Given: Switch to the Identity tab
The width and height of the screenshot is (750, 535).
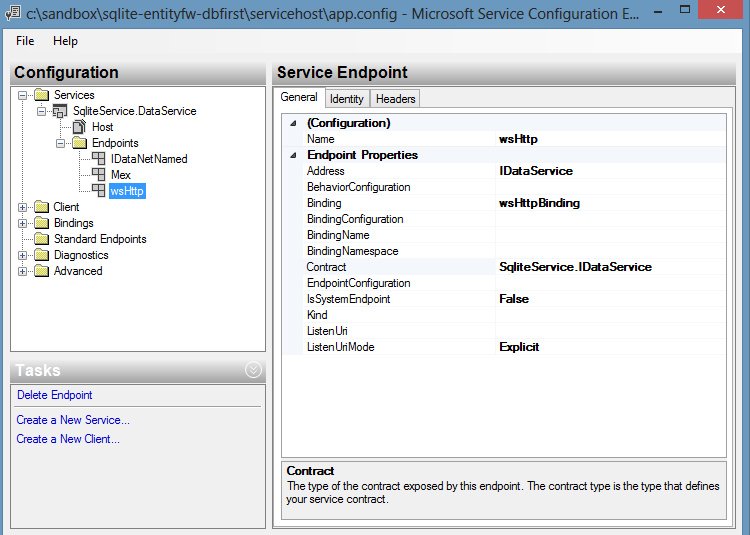Looking at the screenshot, I should [x=347, y=99].
